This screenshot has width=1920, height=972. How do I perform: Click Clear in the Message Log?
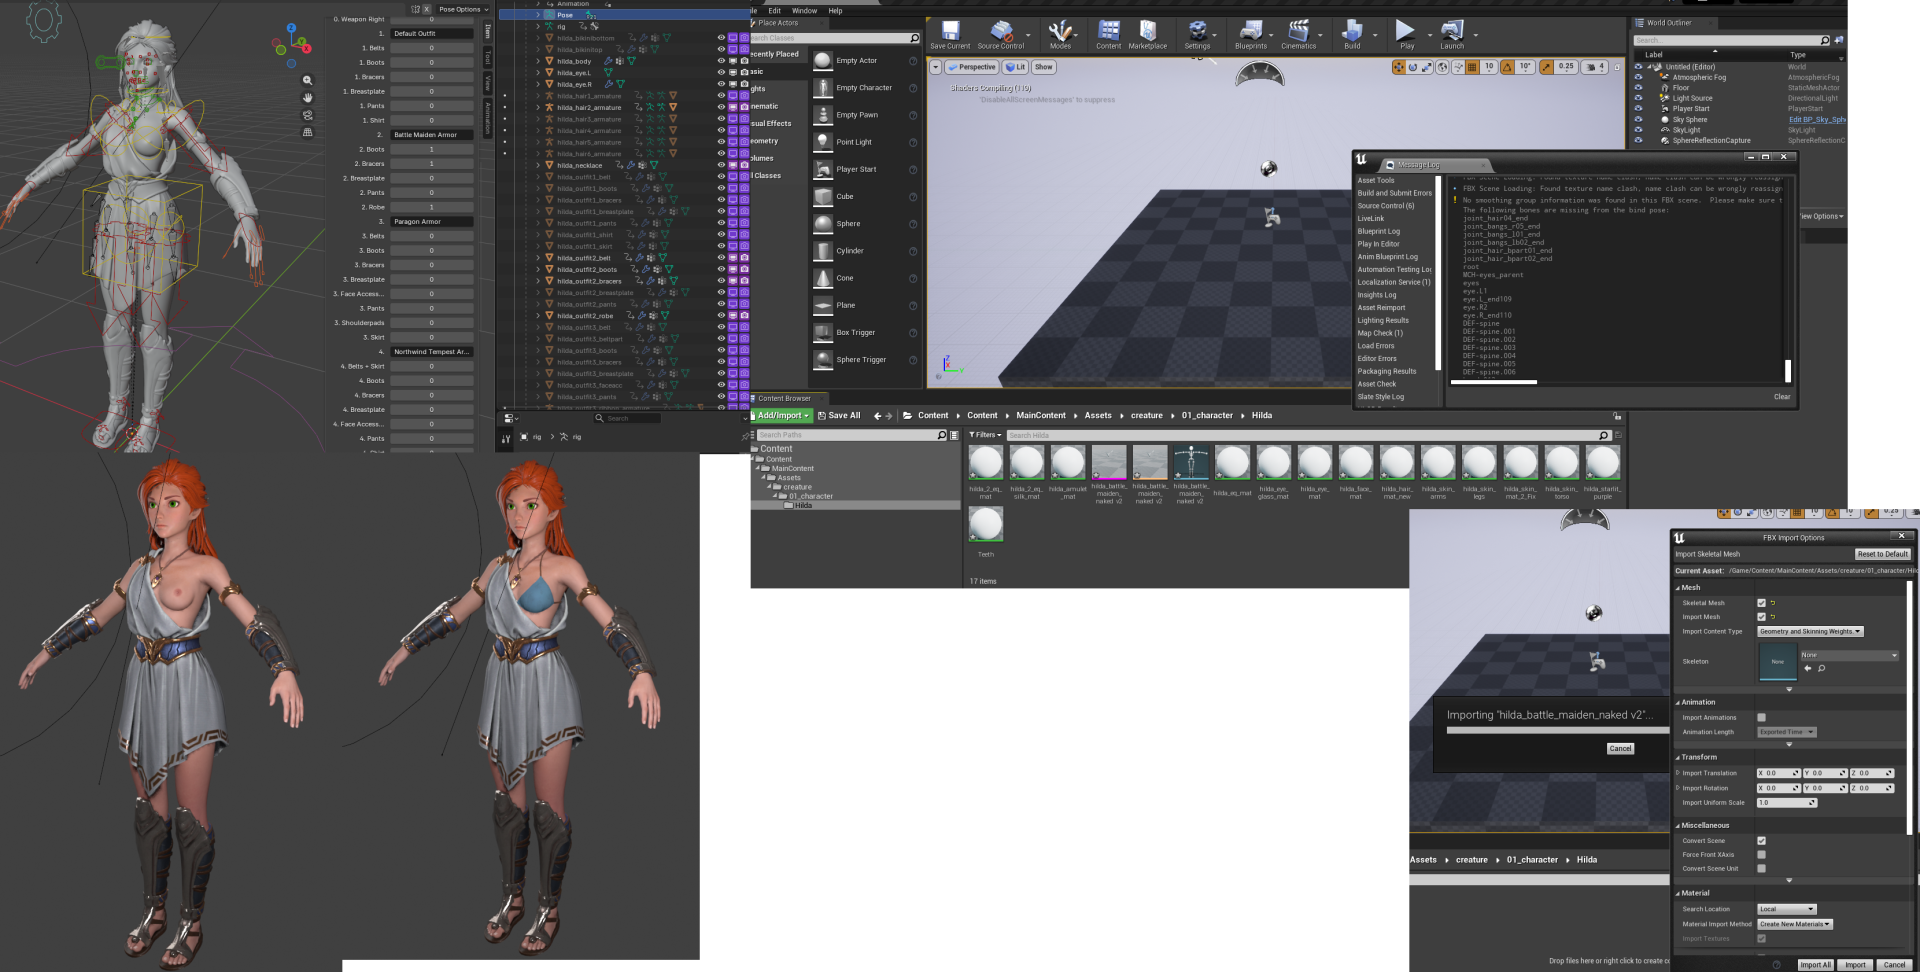coord(1782,397)
